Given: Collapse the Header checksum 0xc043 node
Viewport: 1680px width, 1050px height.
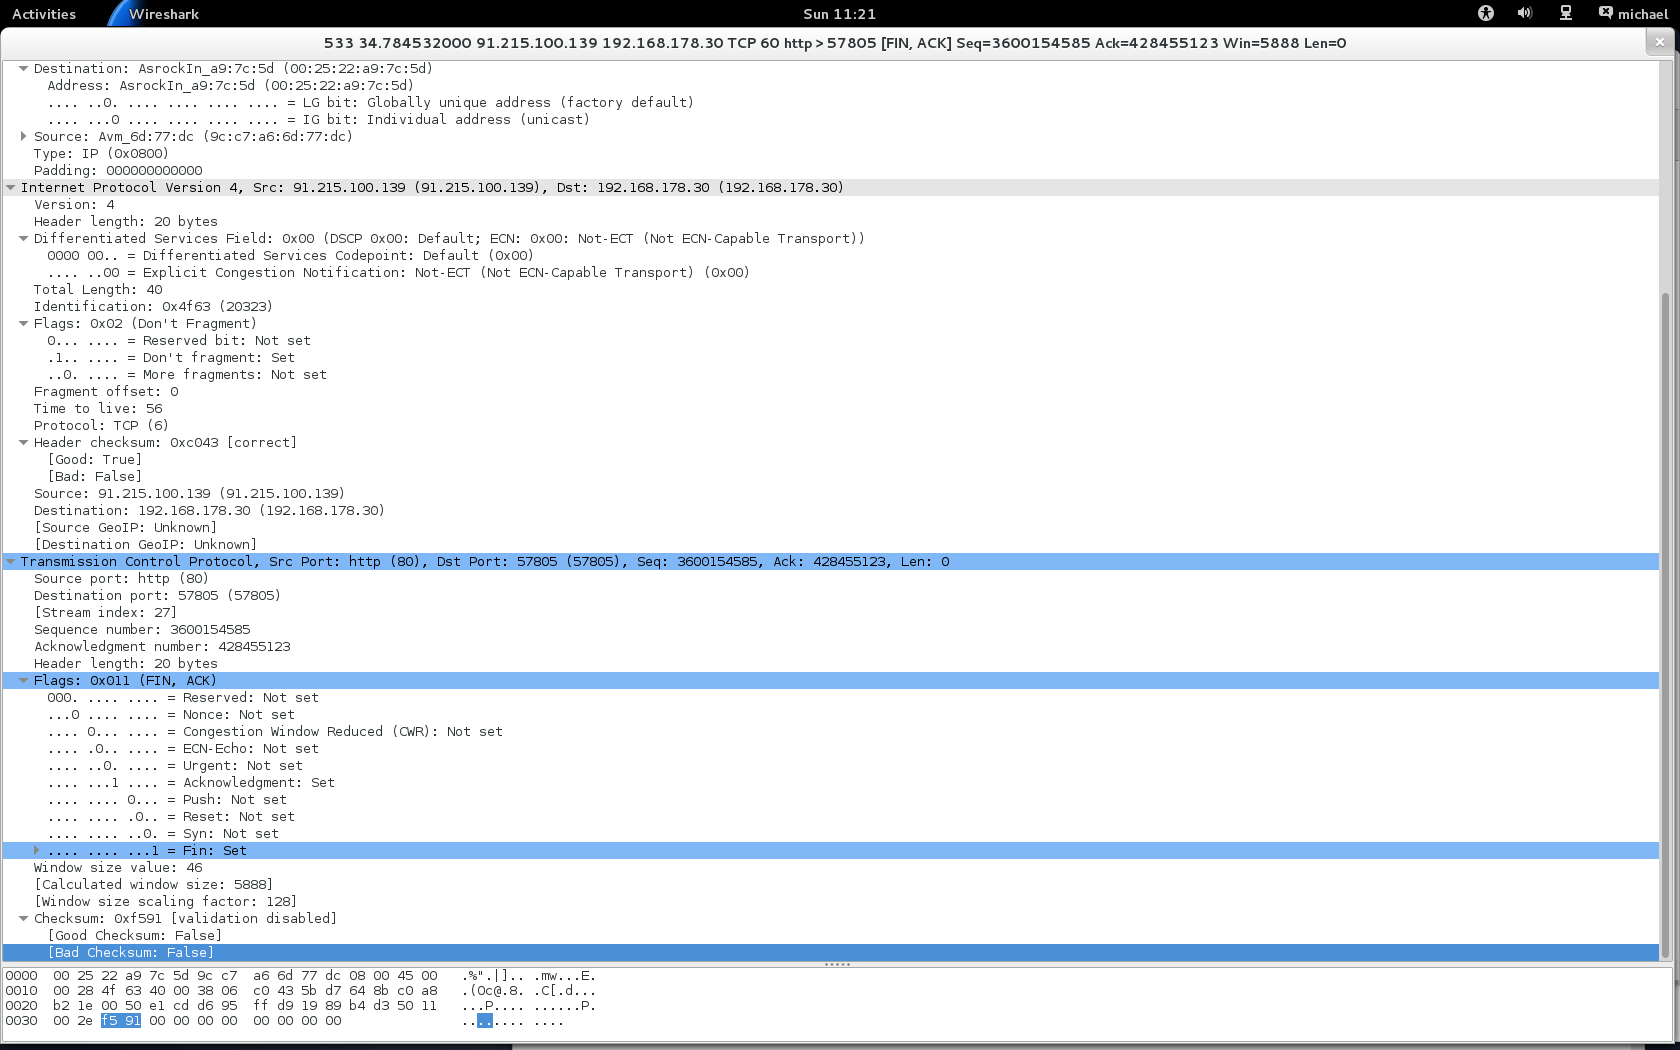Looking at the screenshot, I should [23, 443].
